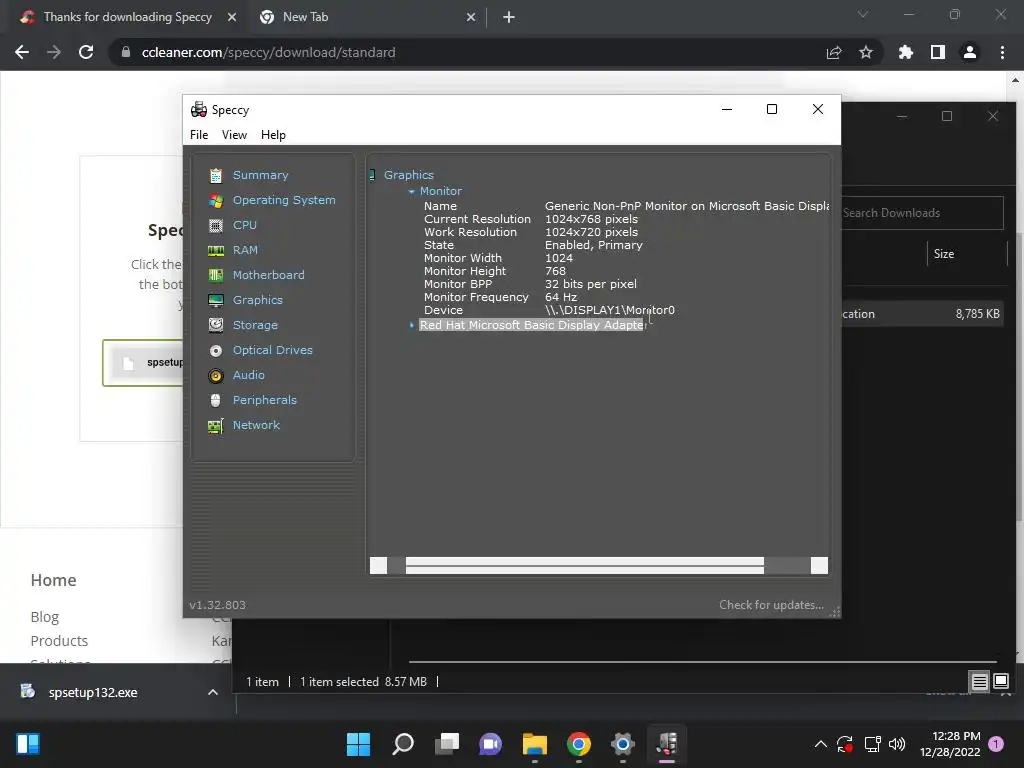Select the RAM module icon
The height and width of the screenshot is (768, 1024).
[216, 250]
